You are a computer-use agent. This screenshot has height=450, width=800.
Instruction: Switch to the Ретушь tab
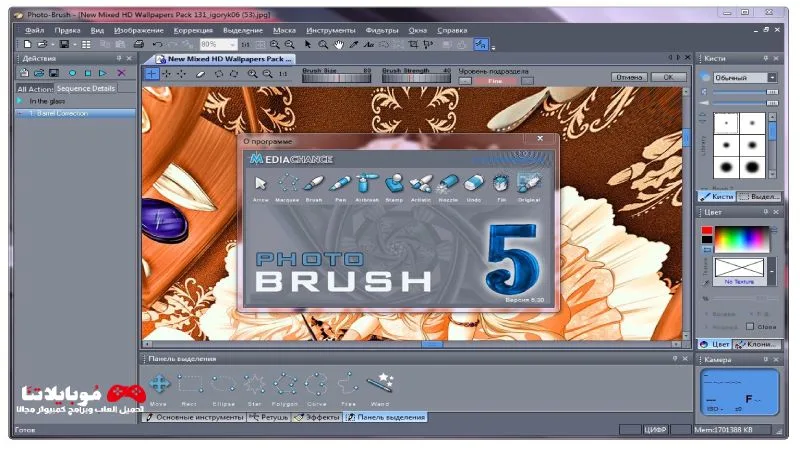[269, 417]
